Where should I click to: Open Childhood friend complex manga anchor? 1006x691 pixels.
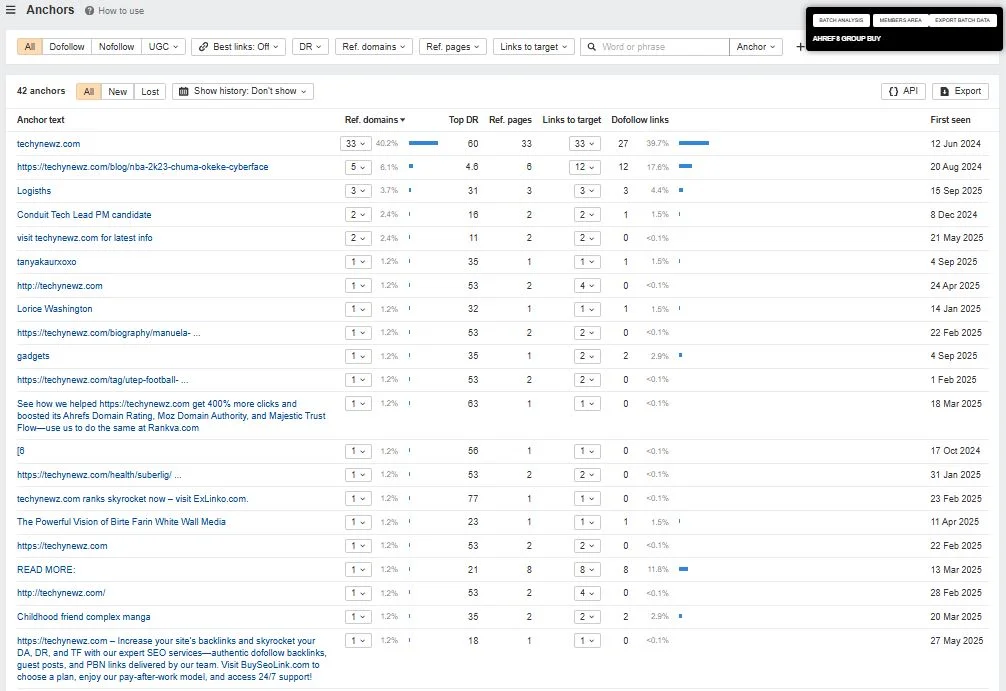pyautogui.click(x=83, y=617)
